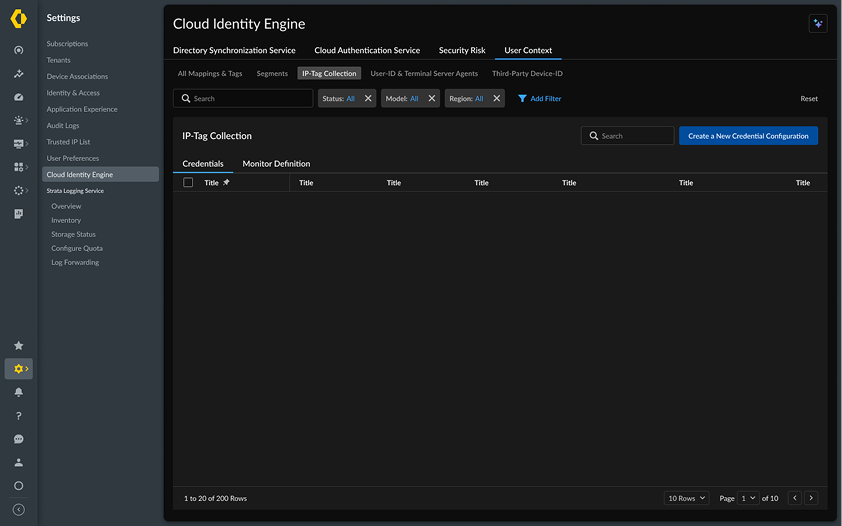This screenshot has height=526, width=842.
Task: Click the yellow hexagon product logo
Action: point(18,18)
